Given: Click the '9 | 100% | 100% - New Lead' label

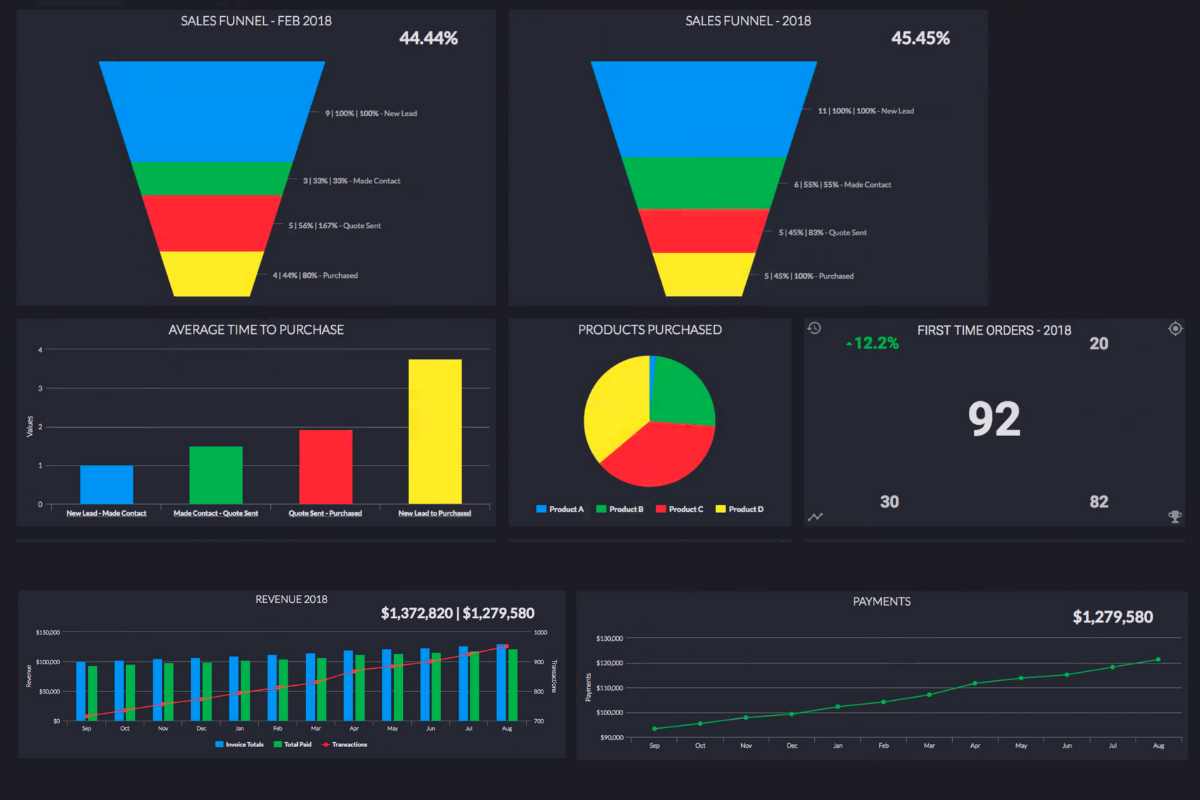Looking at the screenshot, I should point(371,114).
